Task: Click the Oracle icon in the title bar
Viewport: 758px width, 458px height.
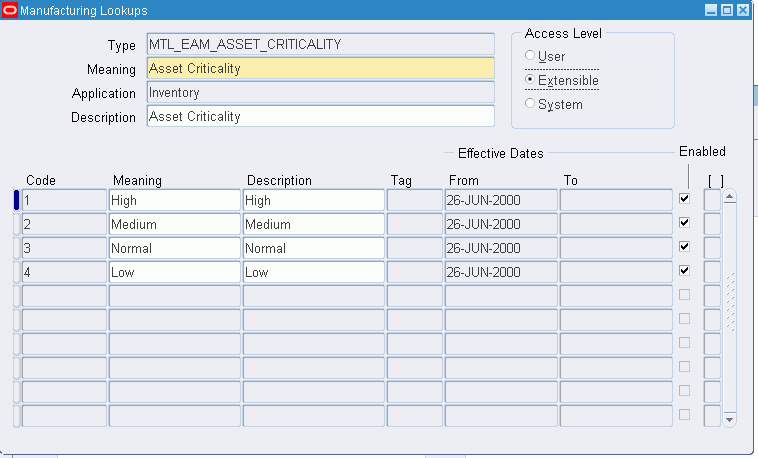Action: tap(10, 10)
